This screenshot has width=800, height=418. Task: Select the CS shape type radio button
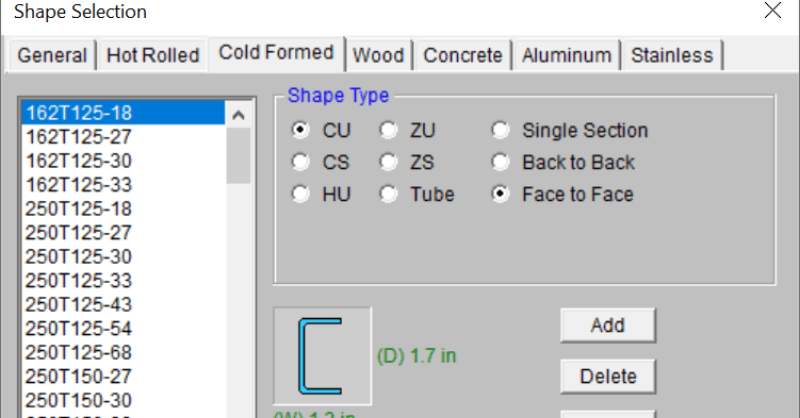pyautogui.click(x=300, y=162)
